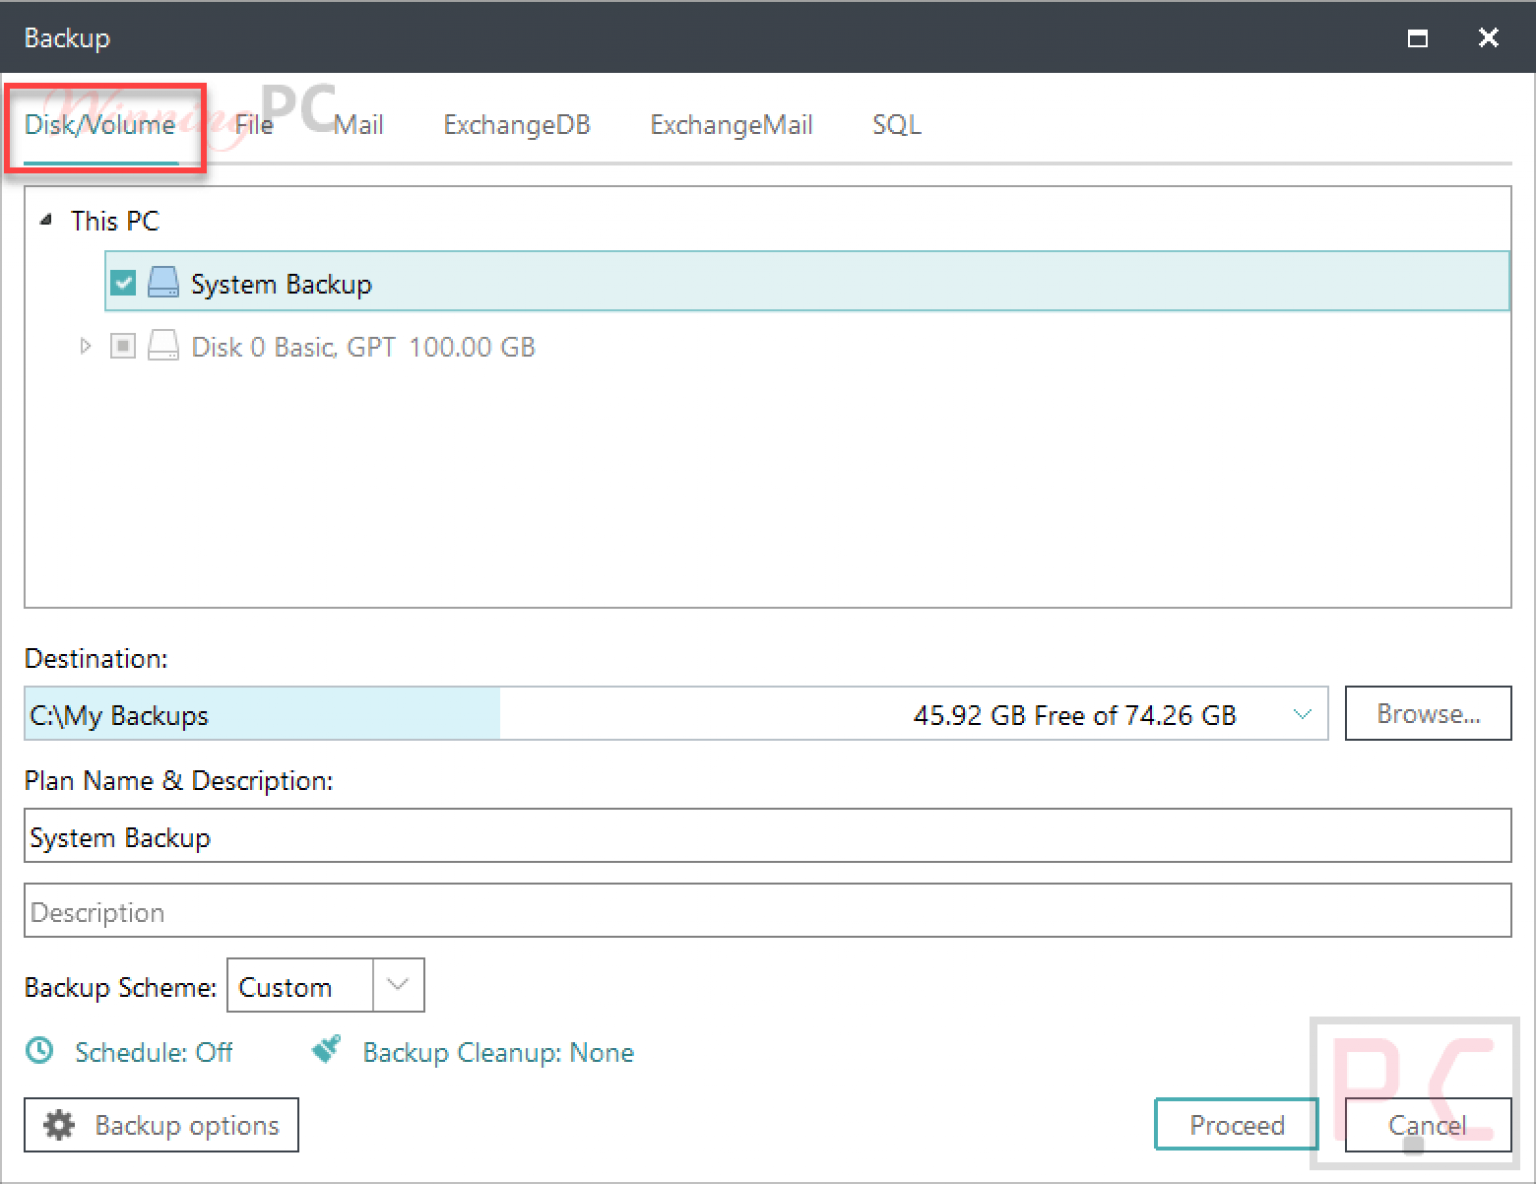Click the Browse... button
This screenshot has width=1536, height=1184.
1428,714
